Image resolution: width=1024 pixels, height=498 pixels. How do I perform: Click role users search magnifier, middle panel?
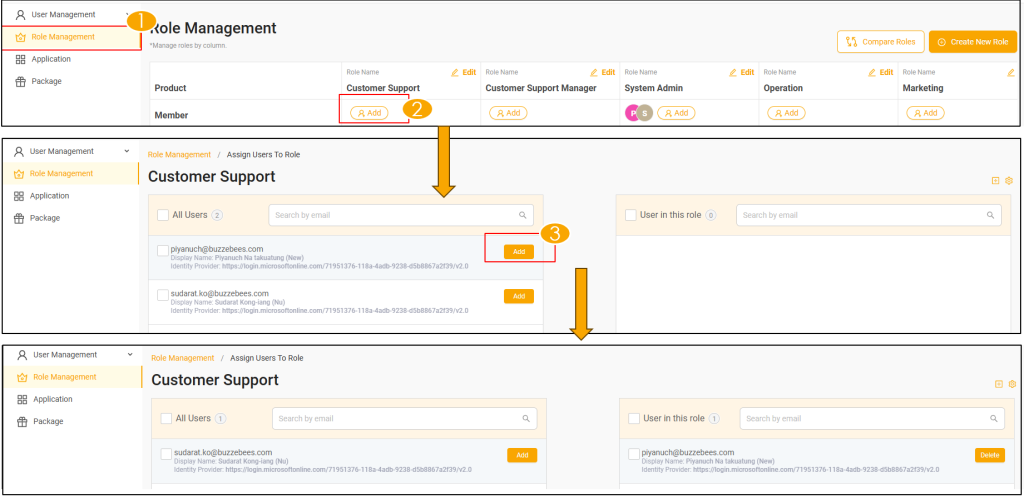[990, 215]
